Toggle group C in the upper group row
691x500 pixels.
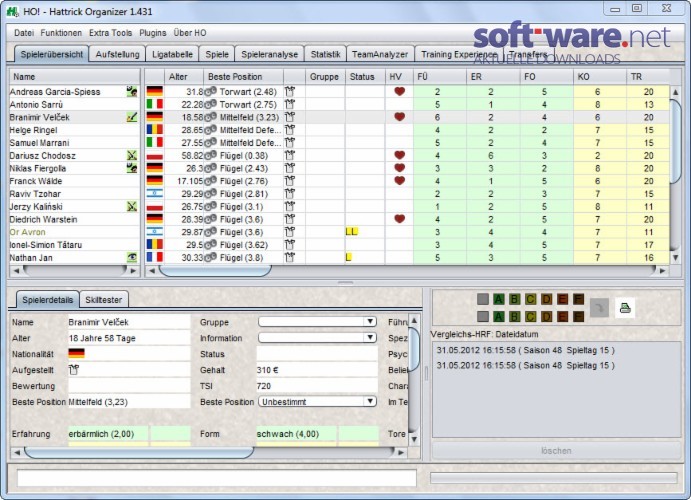[x=530, y=300]
